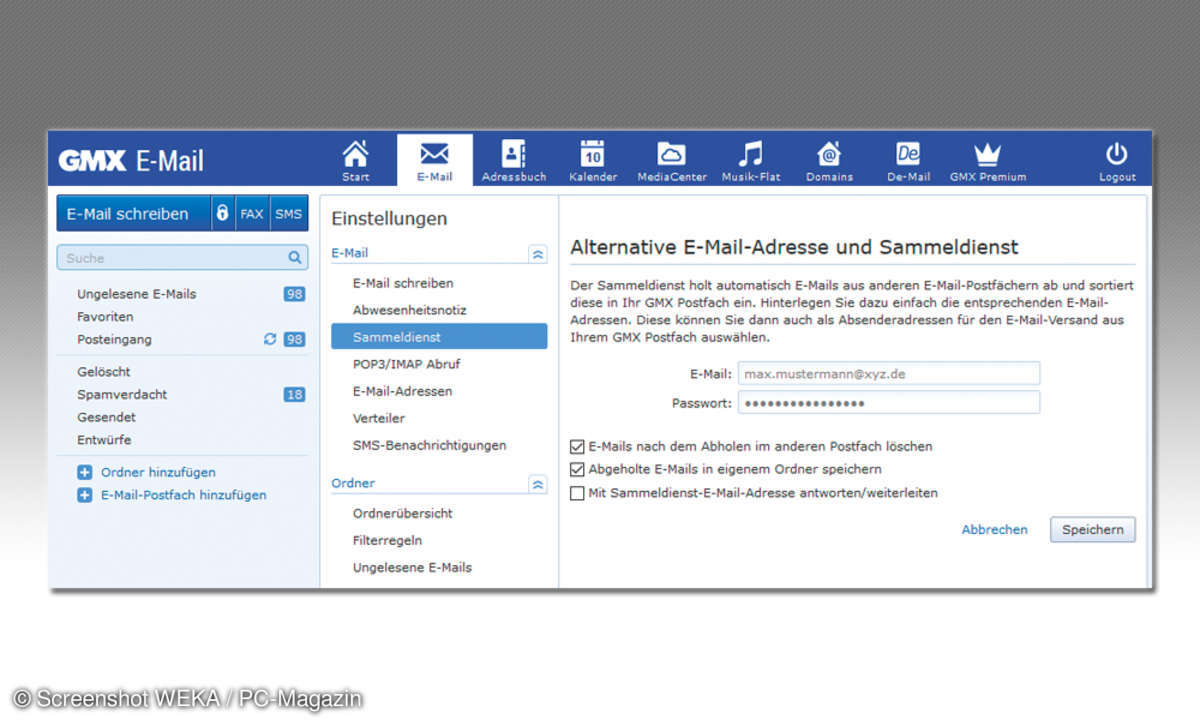Click the E-Mail address input field
This screenshot has height=720, width=1200.
coord(889,374)
